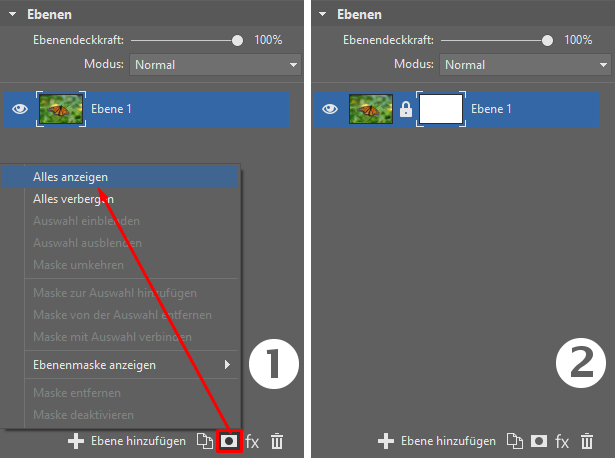This screenshot has width=615, height=458.
Task: Open Ebenenmaske anzeigen submenu
Action: [120, 365]
